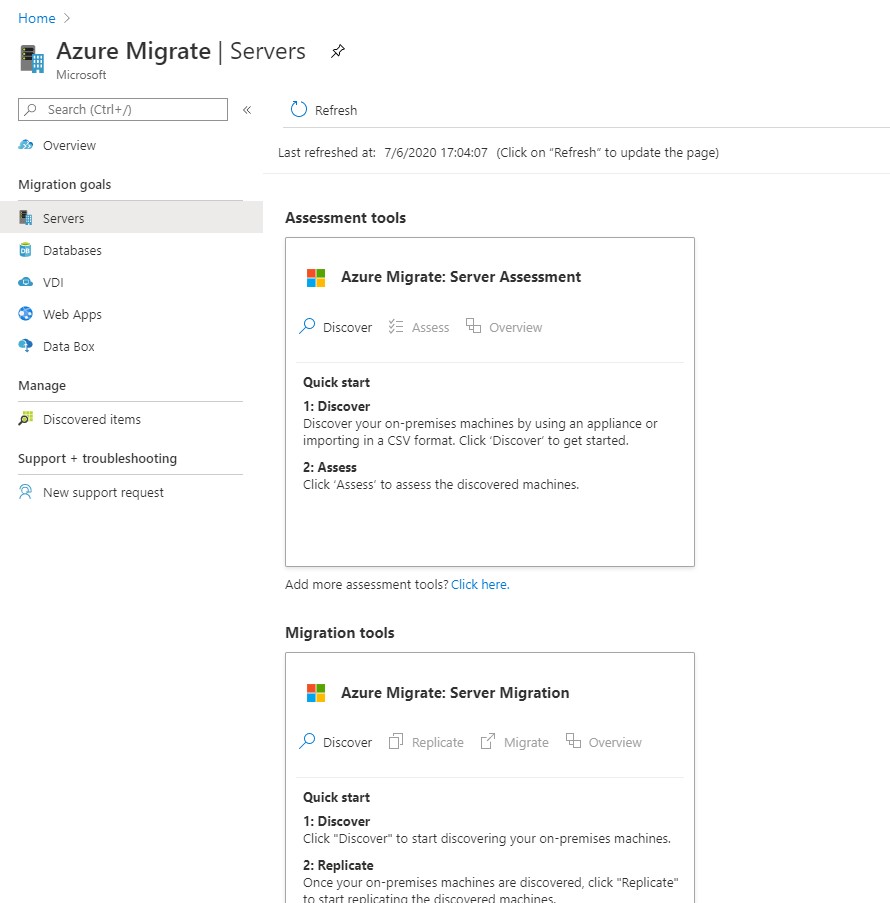Click 'Azure Migrate: Server Assessment' heading
The height and width of the screenshot is (903, 890).
[x=461, y=277]
